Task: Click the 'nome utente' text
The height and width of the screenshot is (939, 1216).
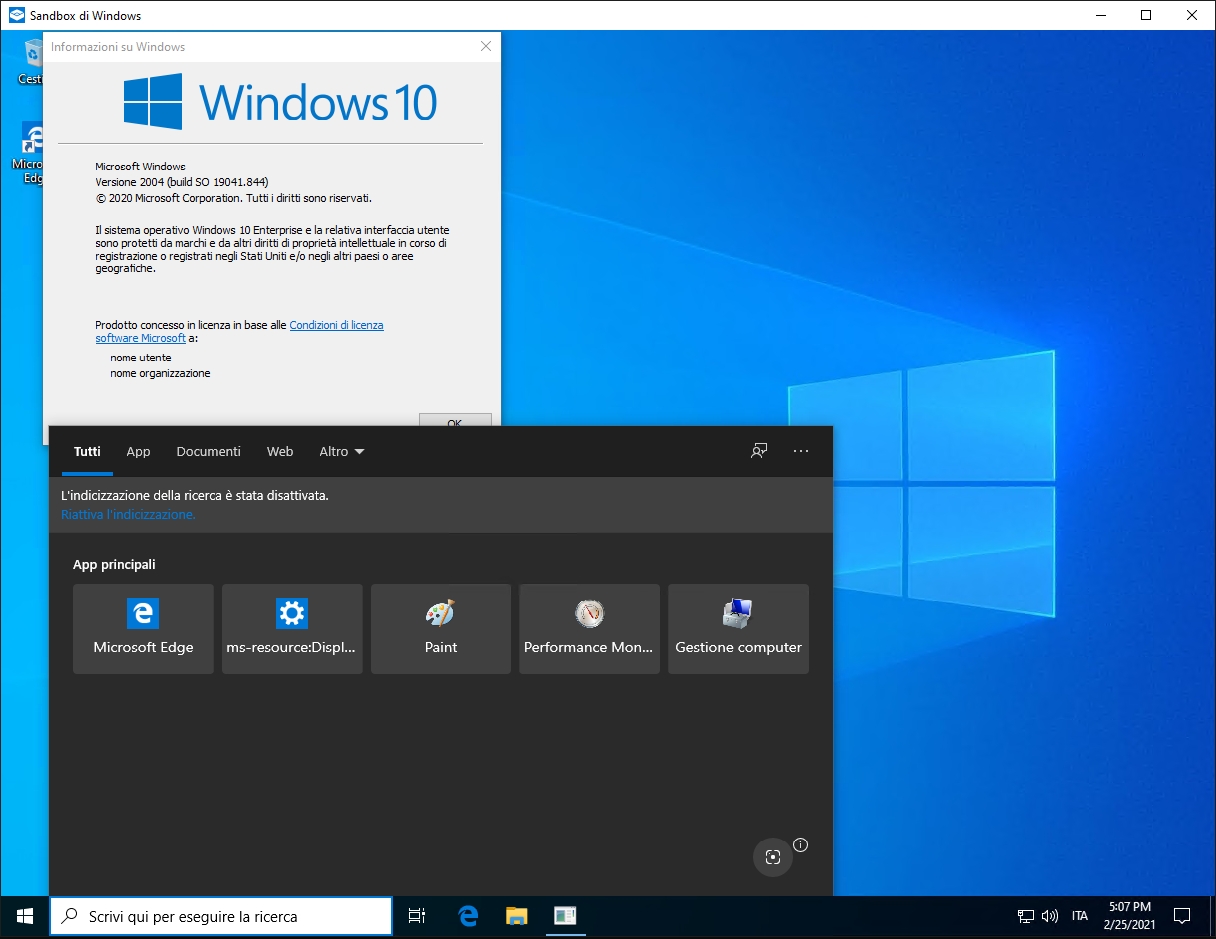Action: (141, 357)
